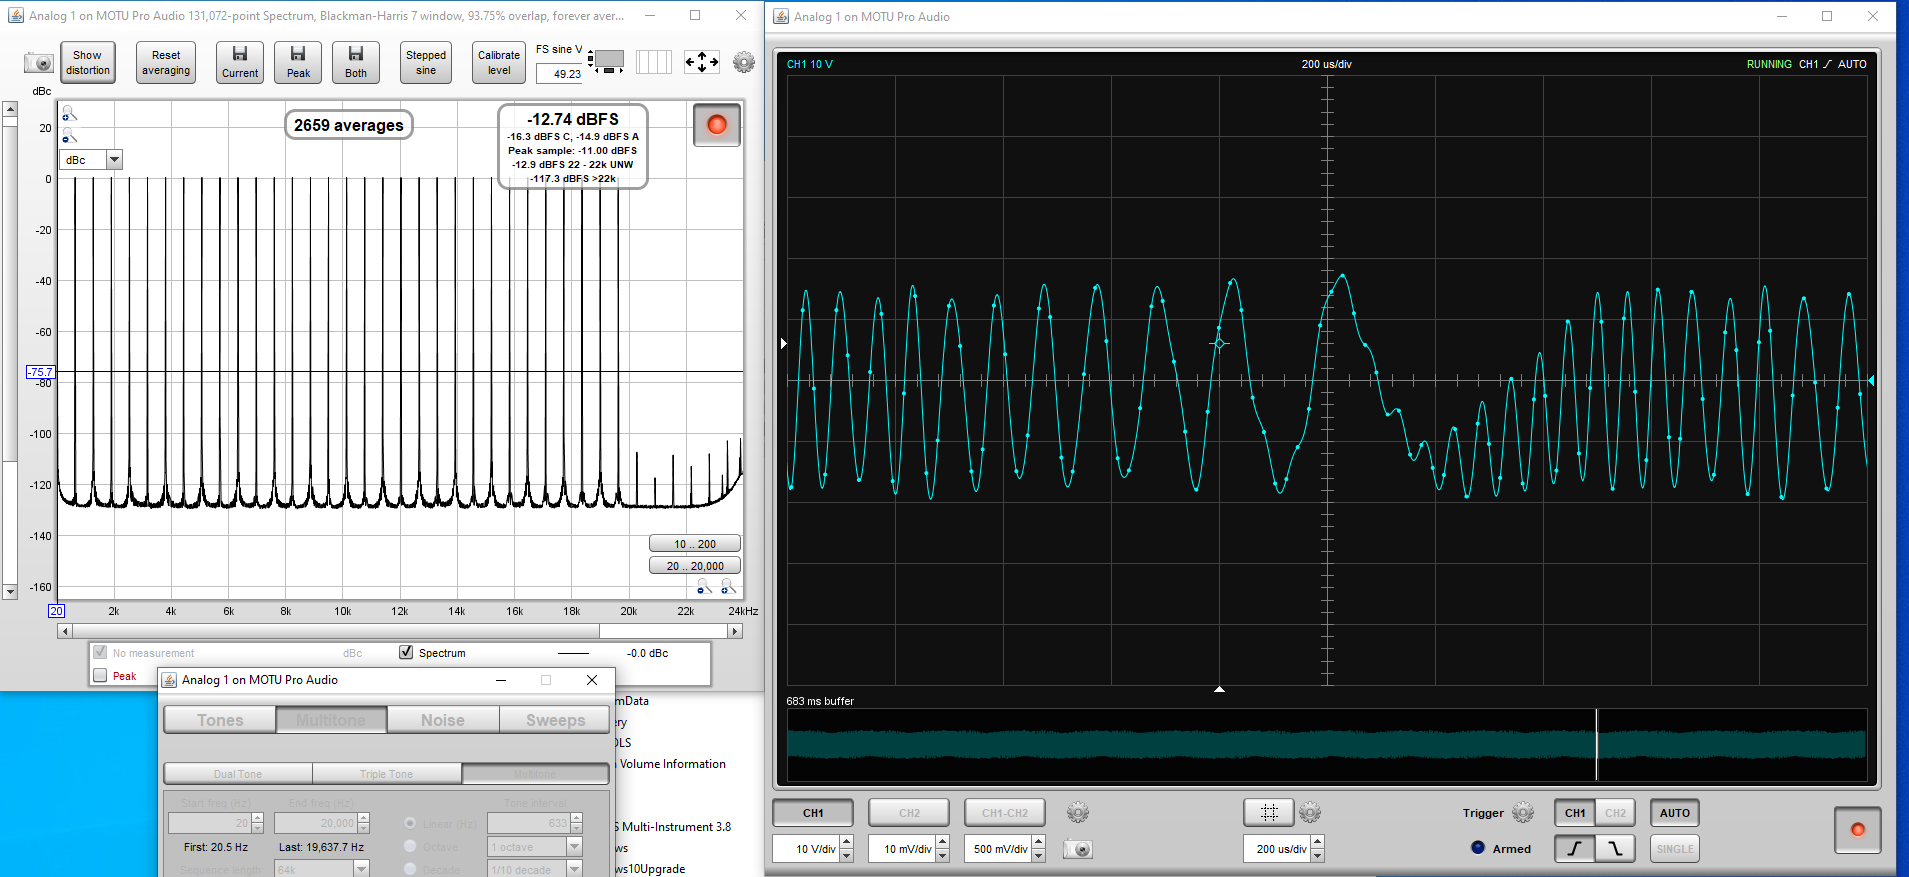
Task: Open the 1 octave dropdown
Action: coord(574,846)
